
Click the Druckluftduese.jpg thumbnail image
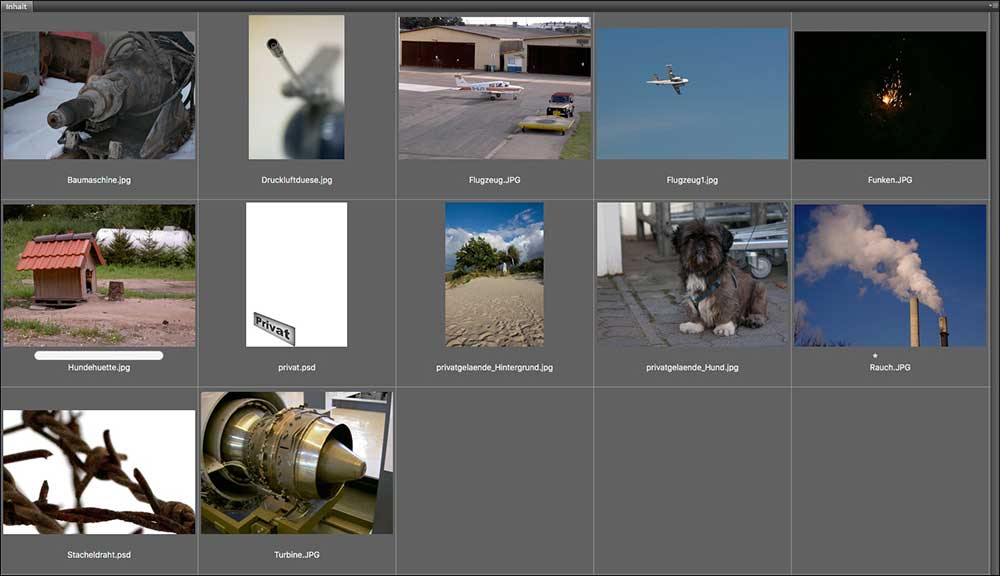coord(296,87)
